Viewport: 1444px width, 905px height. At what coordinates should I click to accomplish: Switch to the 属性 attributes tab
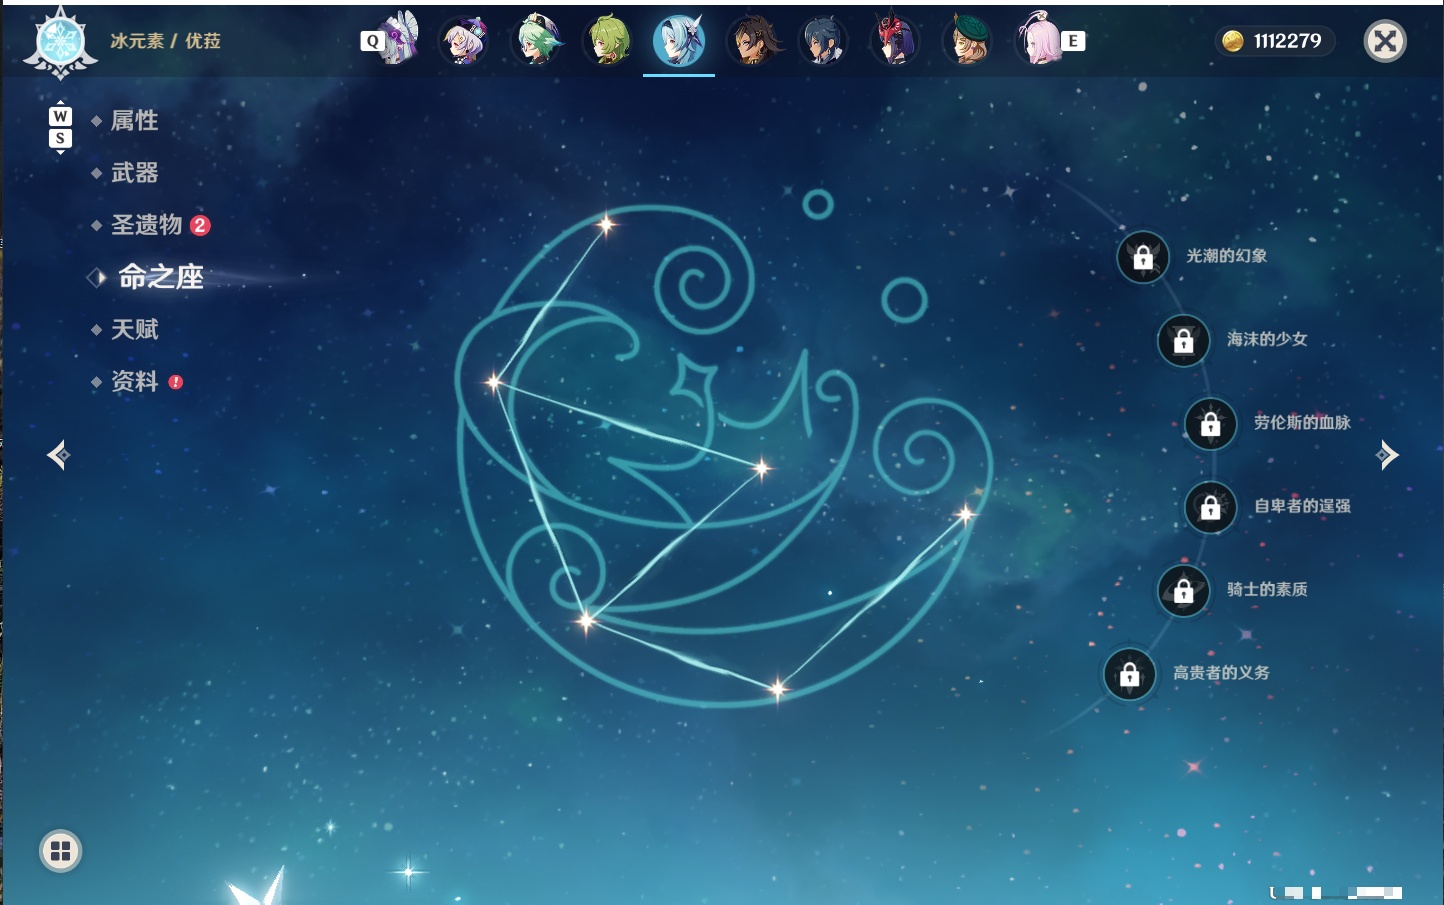click(x=134, y=121)
